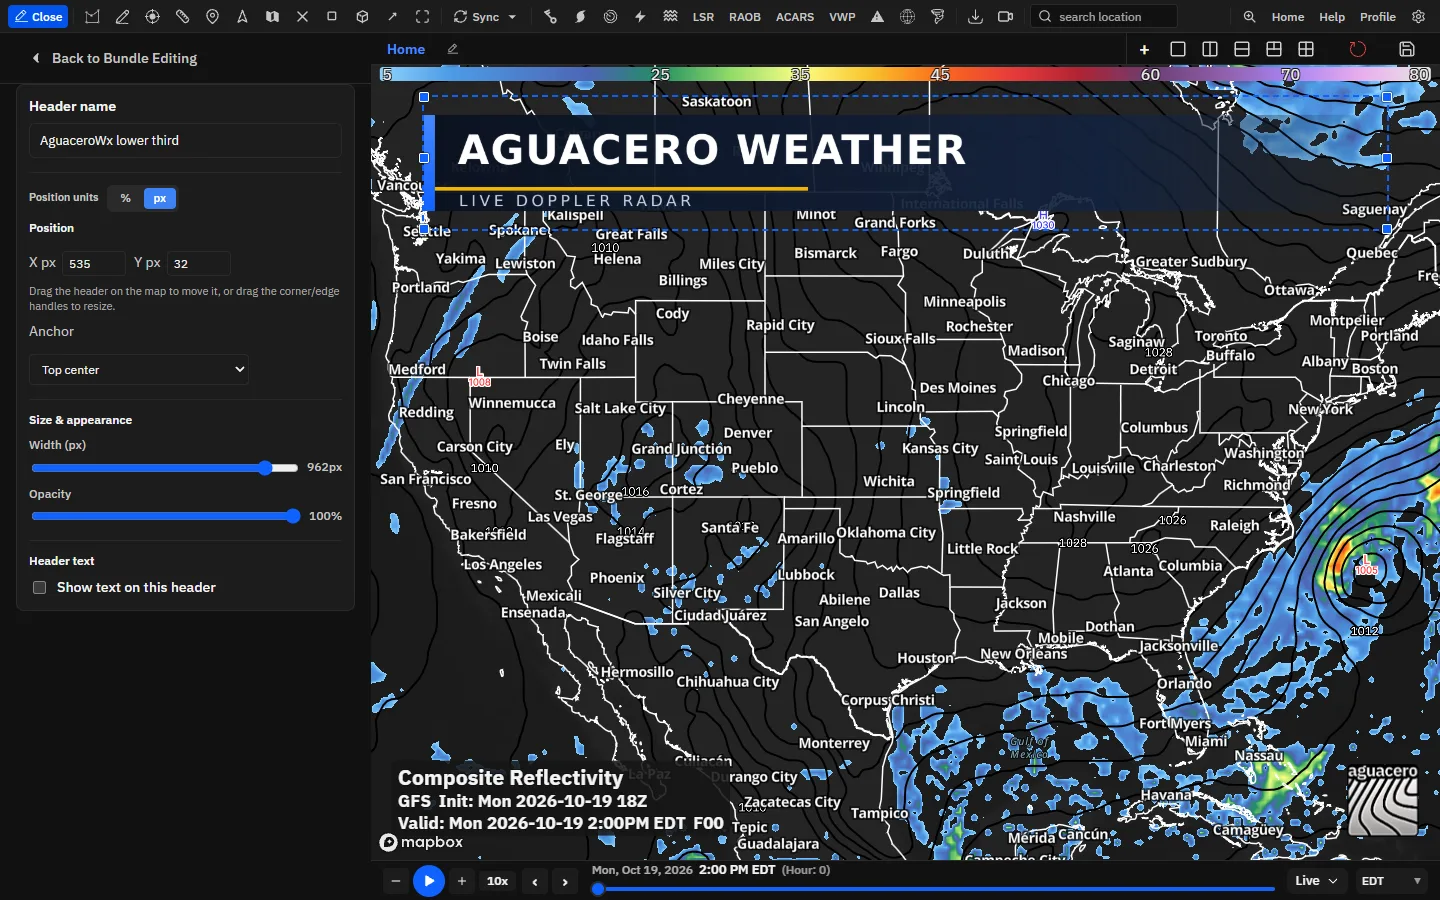
Task: Select the ruler measurement tool
Action: (182, 17)
